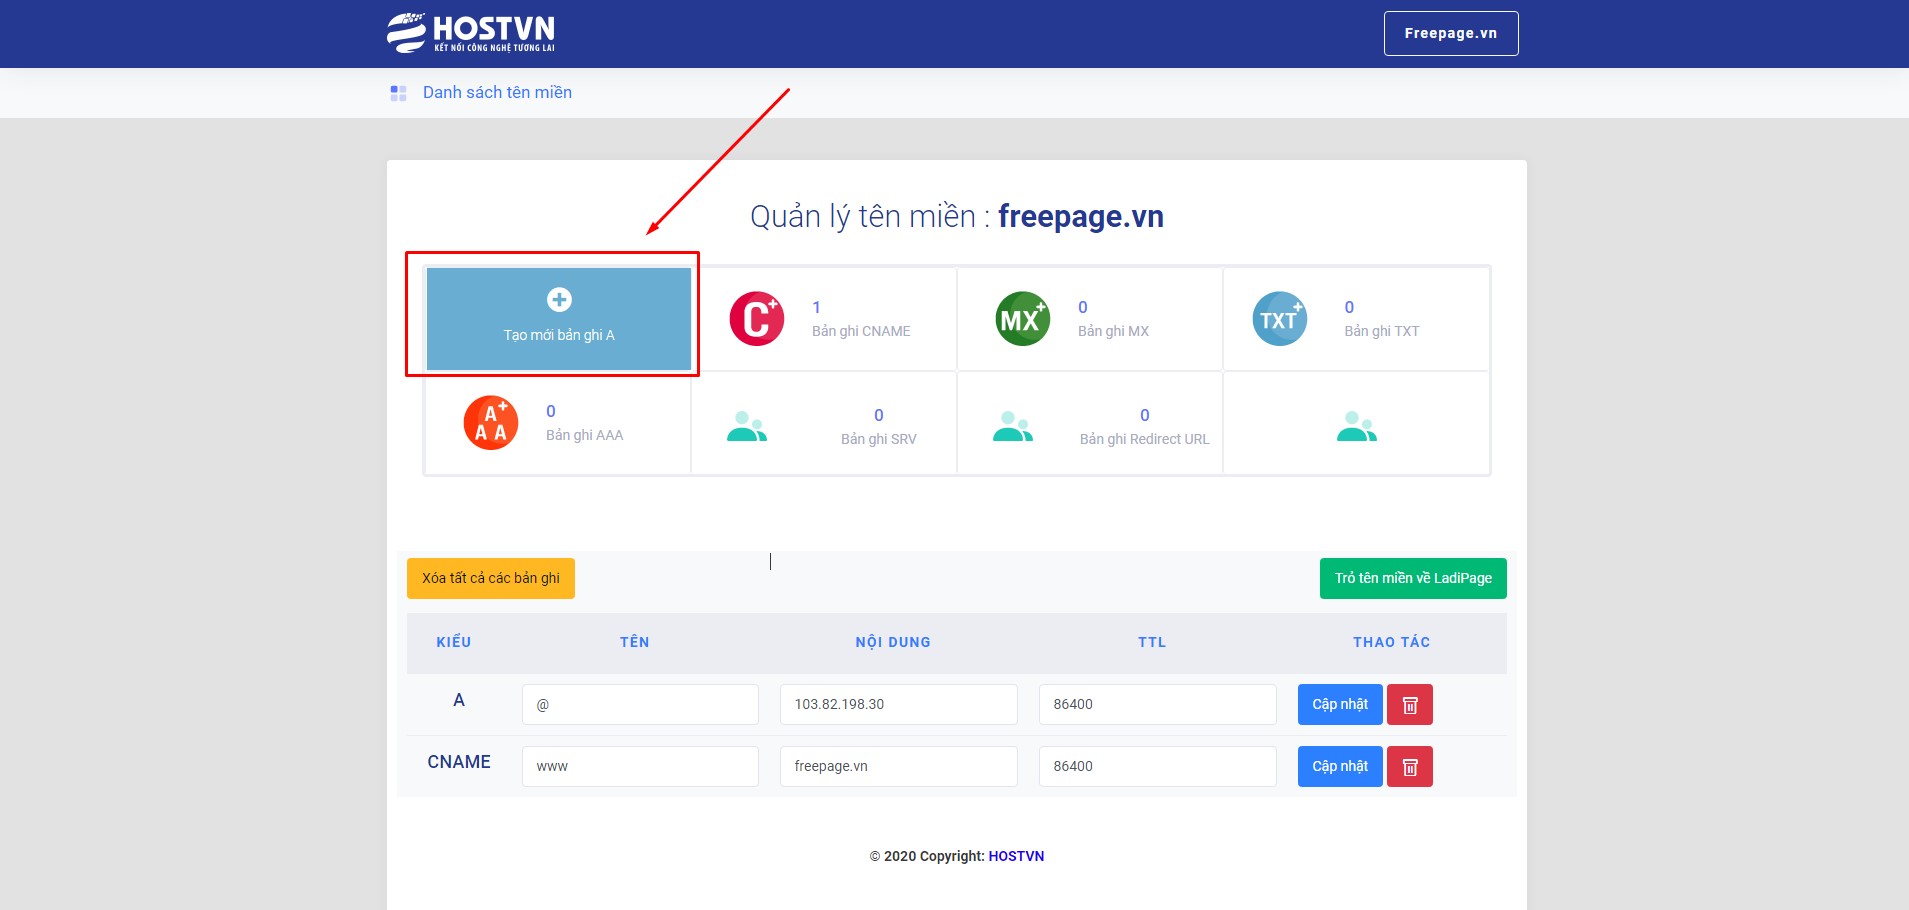Click the KIỂU column header

[x=454, y=642]
